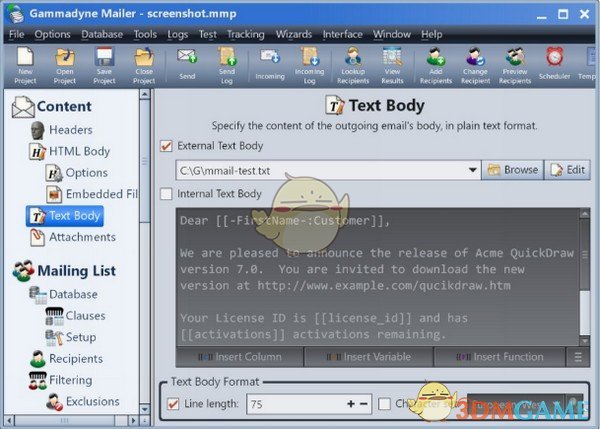Image resolution: width=600 pixels, height=429 pixels.
Task: Open the Tools menu
Action: (x=145, y=34)
